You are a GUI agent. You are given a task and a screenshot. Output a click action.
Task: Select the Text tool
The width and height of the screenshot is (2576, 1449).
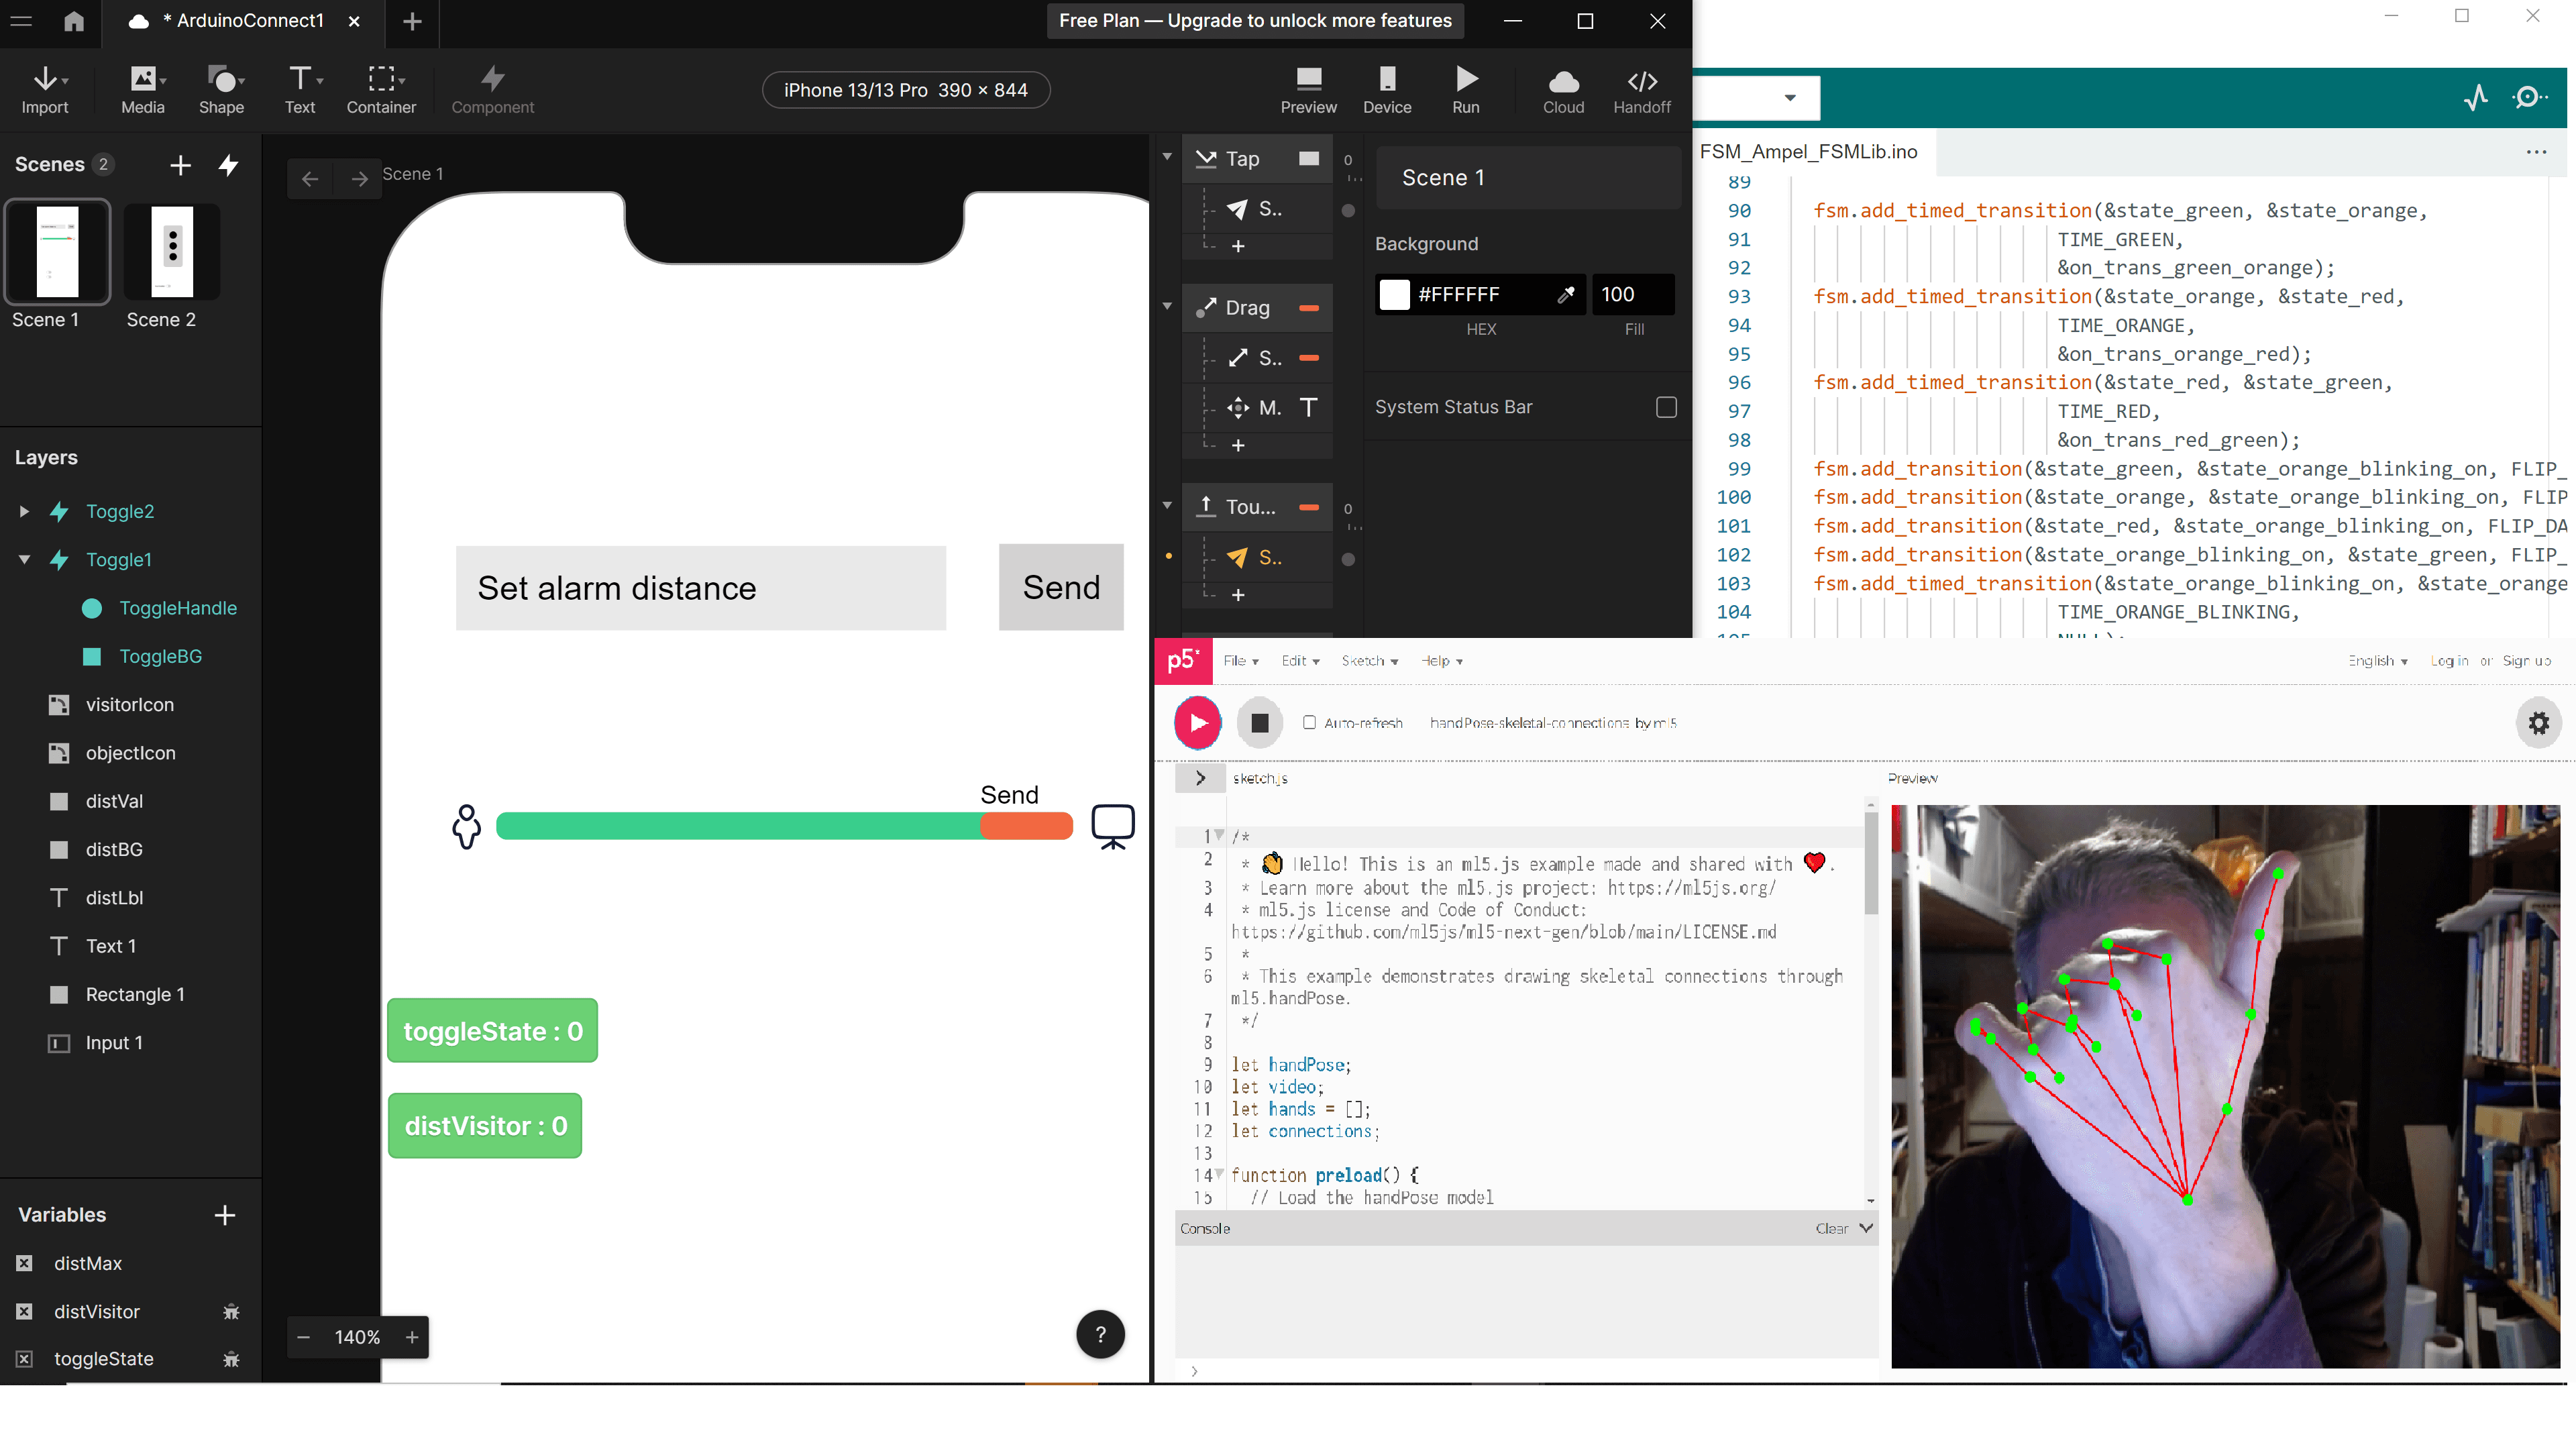pos(300,90)
